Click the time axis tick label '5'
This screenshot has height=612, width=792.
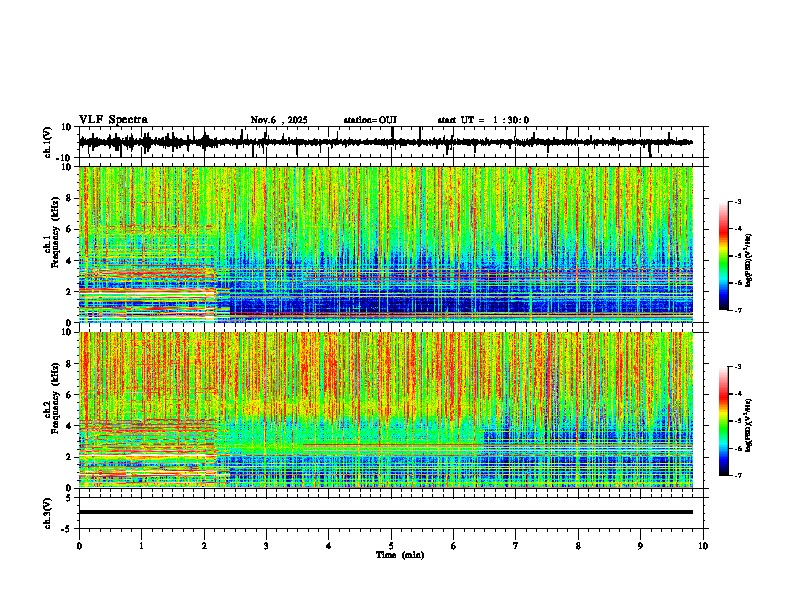coord(391,546)
